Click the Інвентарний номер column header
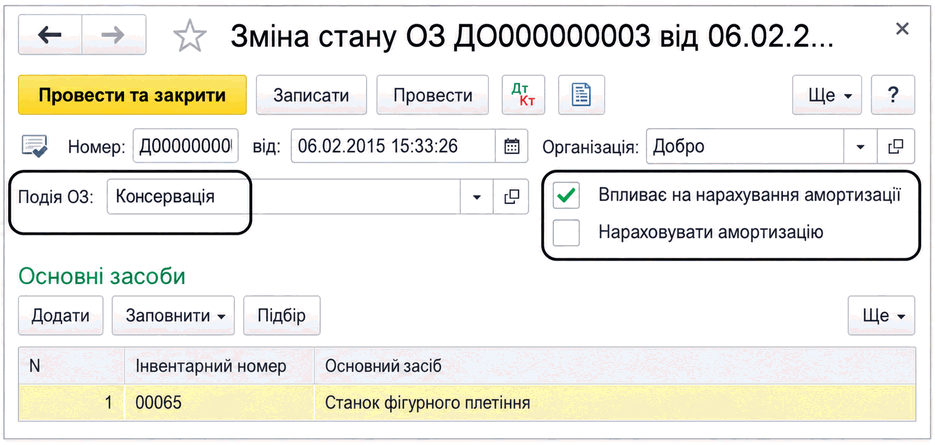 [x=219, y=366]
